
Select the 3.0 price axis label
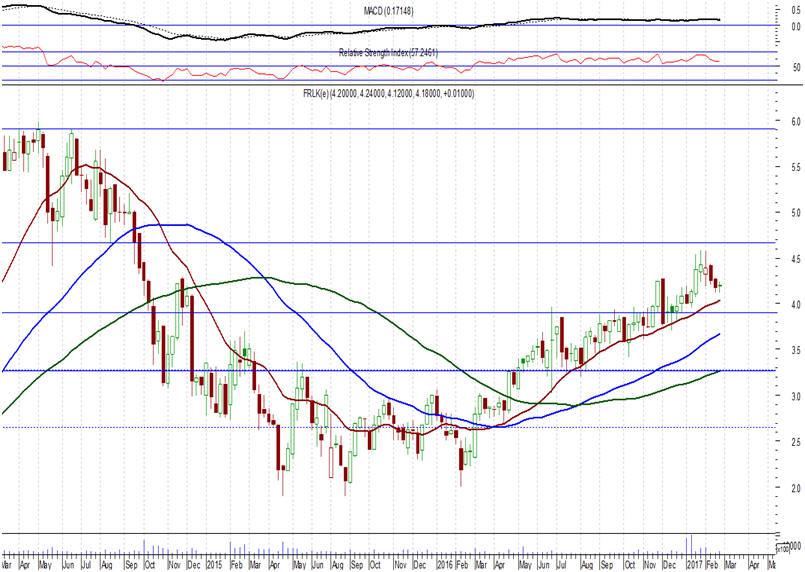(x=796, y=396)
